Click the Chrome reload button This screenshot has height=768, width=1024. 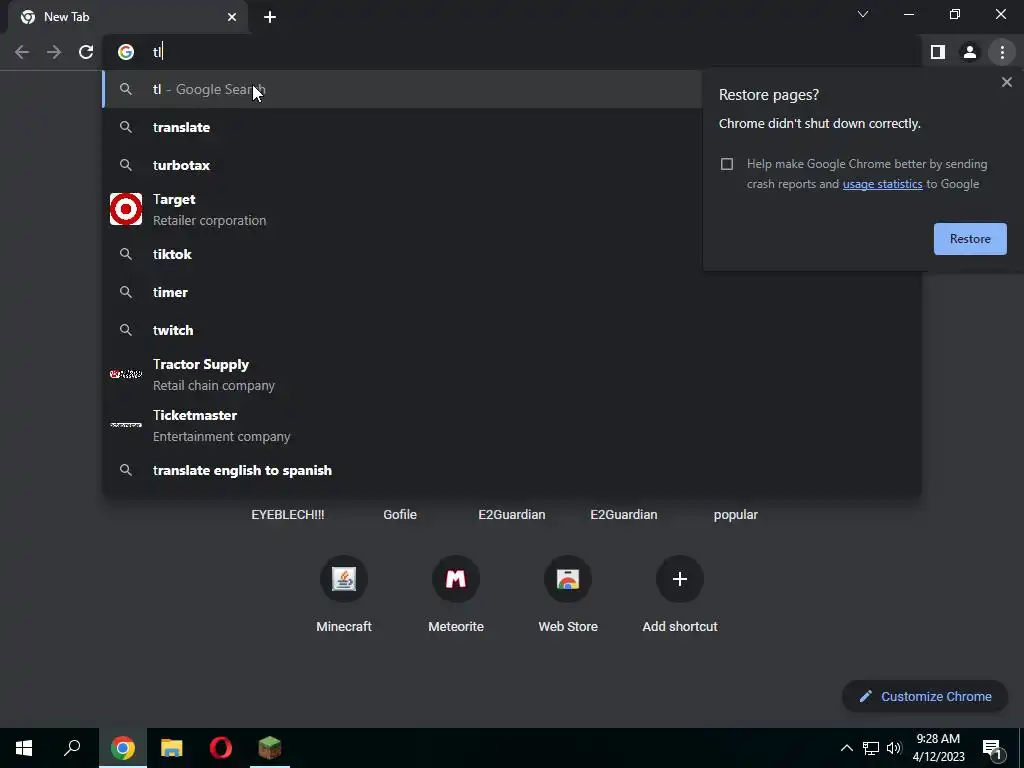pyautogui.click(x=86, y=52)
